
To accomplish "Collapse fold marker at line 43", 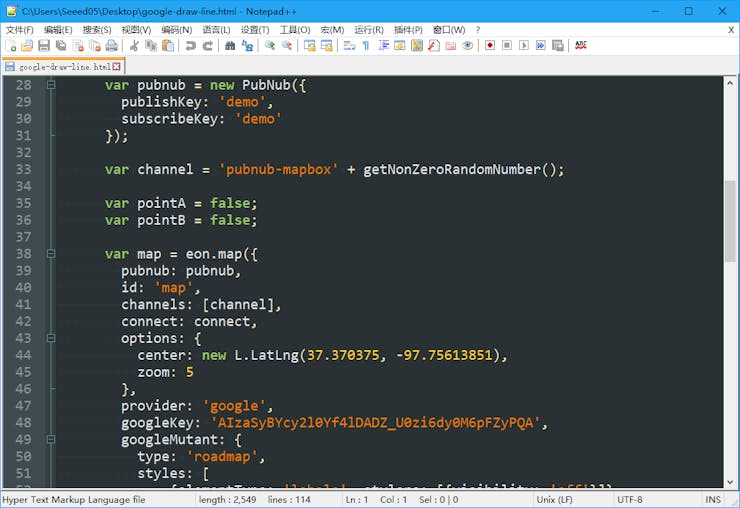I will pyautogui.click(x=51, y=338).
